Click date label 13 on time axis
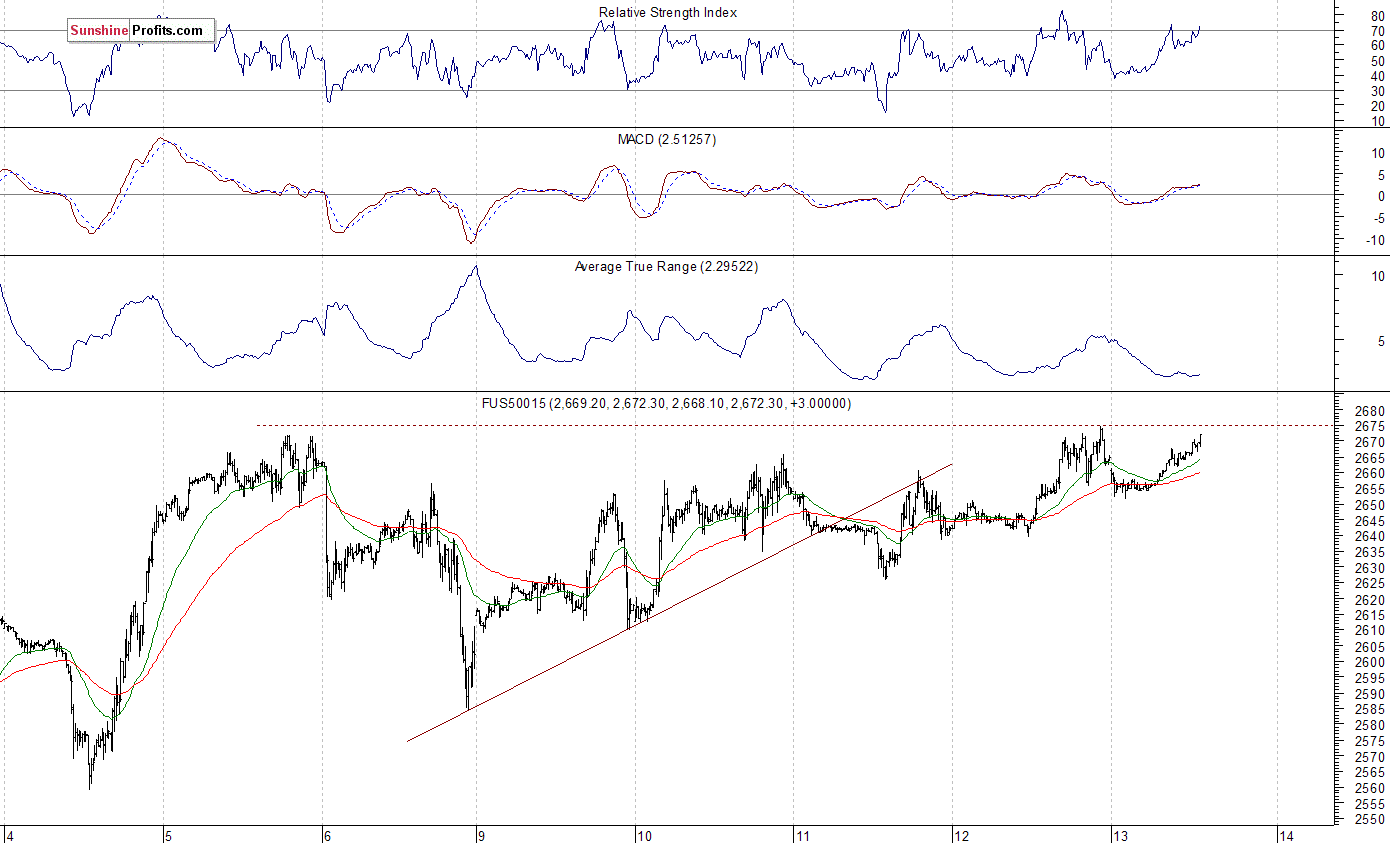The width and height of the screenshot is (1390, 843). coord(1120,835)
